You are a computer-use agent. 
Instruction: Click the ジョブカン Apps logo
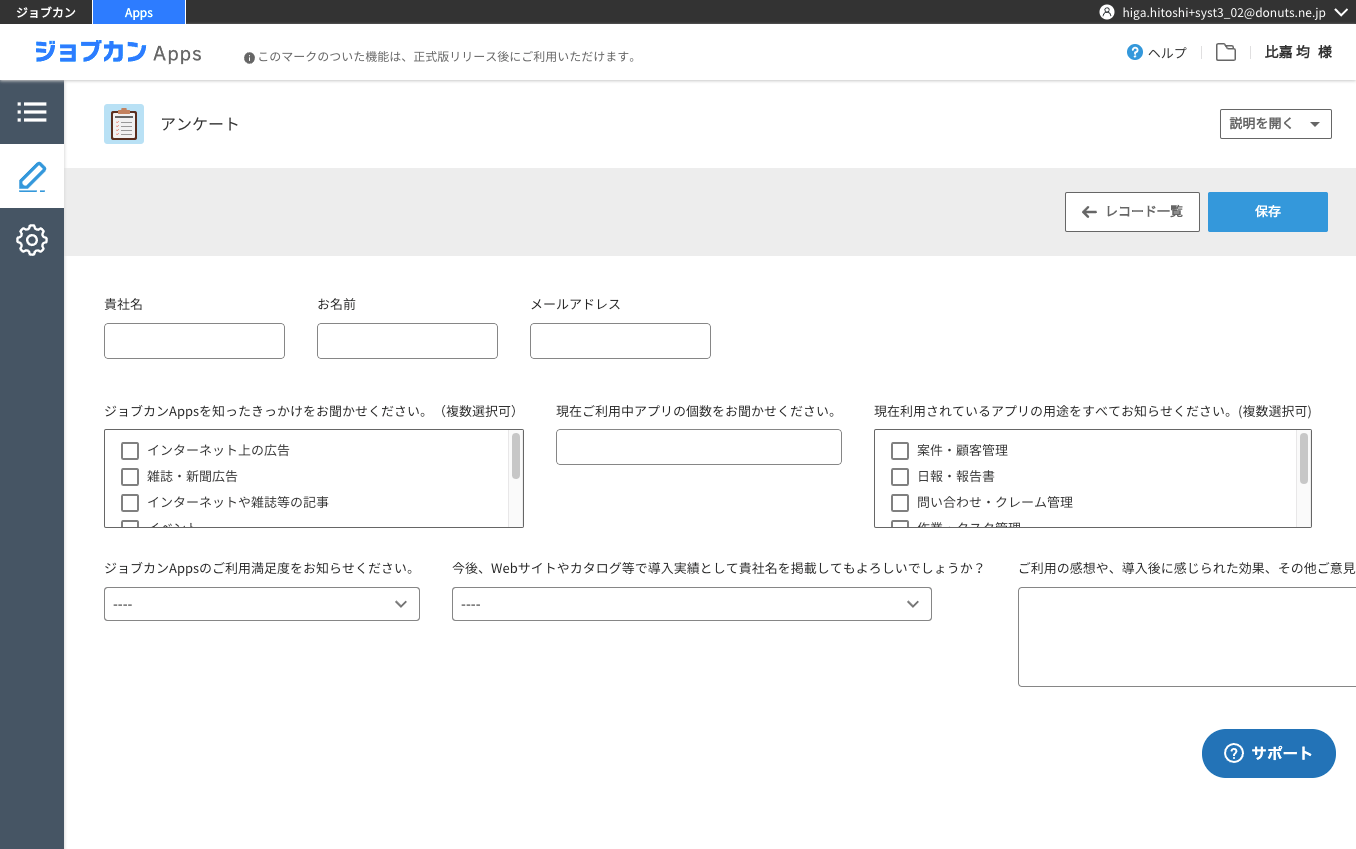(118, 52)
